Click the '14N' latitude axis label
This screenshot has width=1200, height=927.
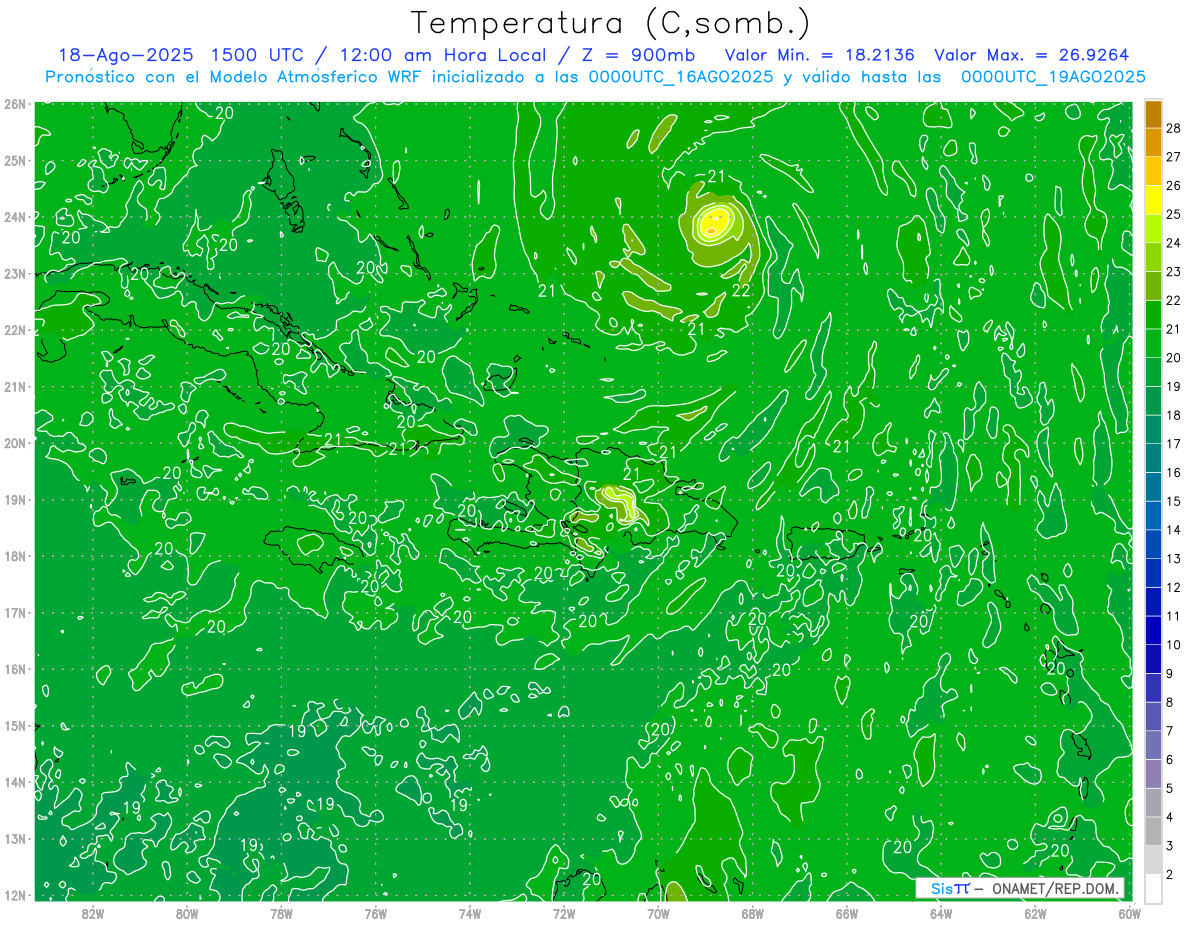click(15, 782)
